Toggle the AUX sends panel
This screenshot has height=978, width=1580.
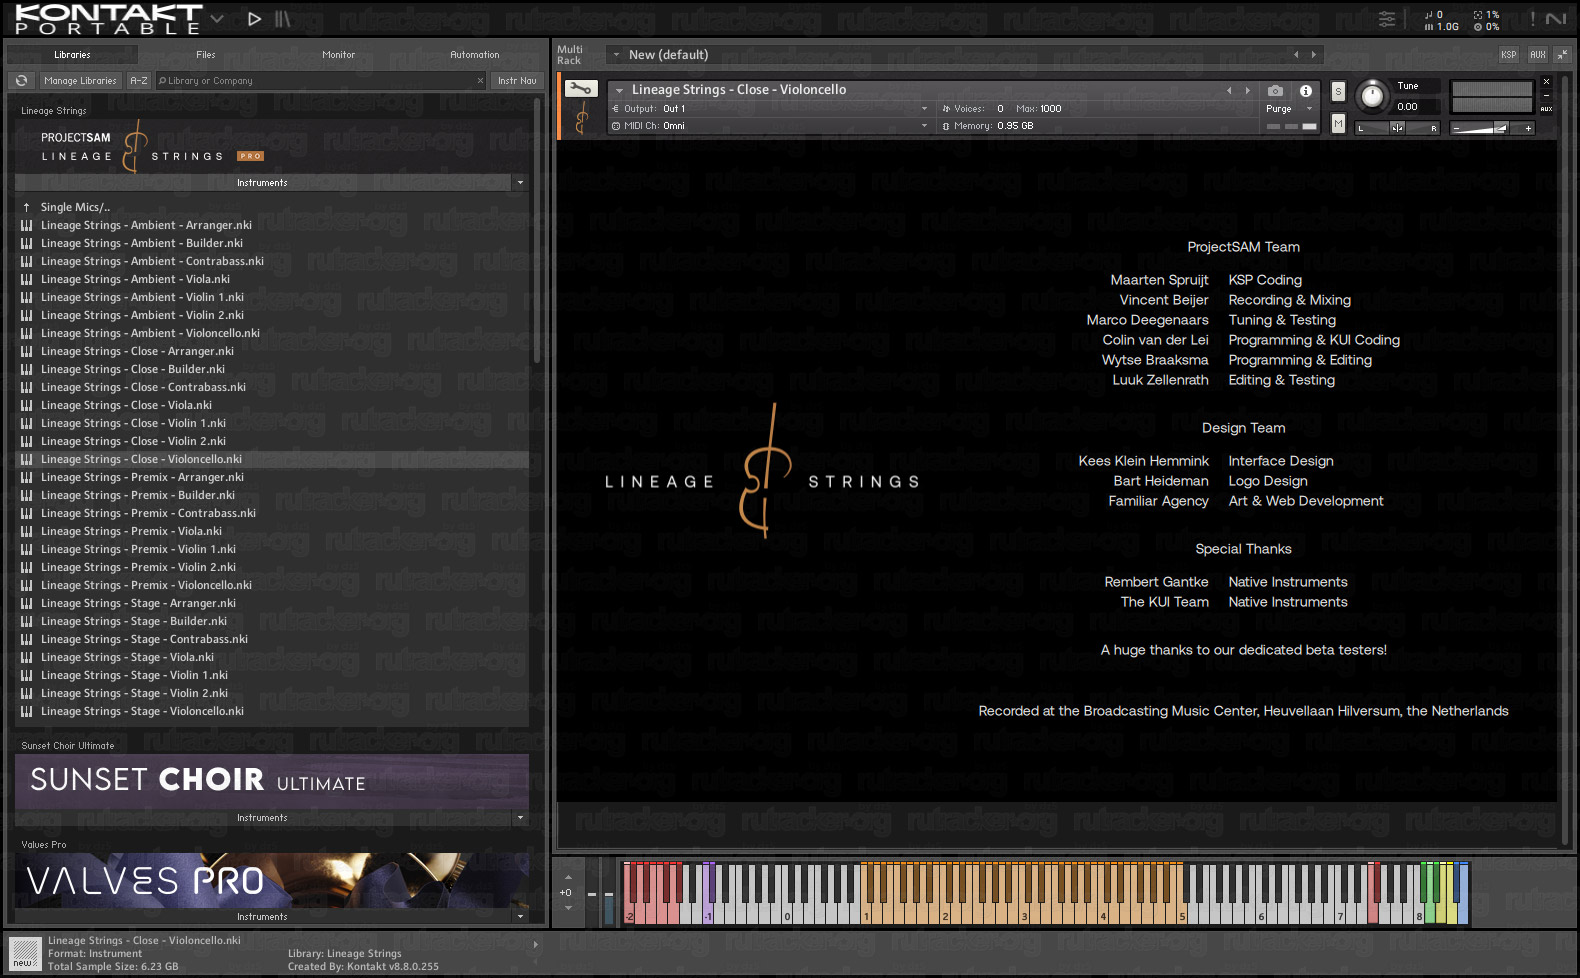(x=1538, y=55)
